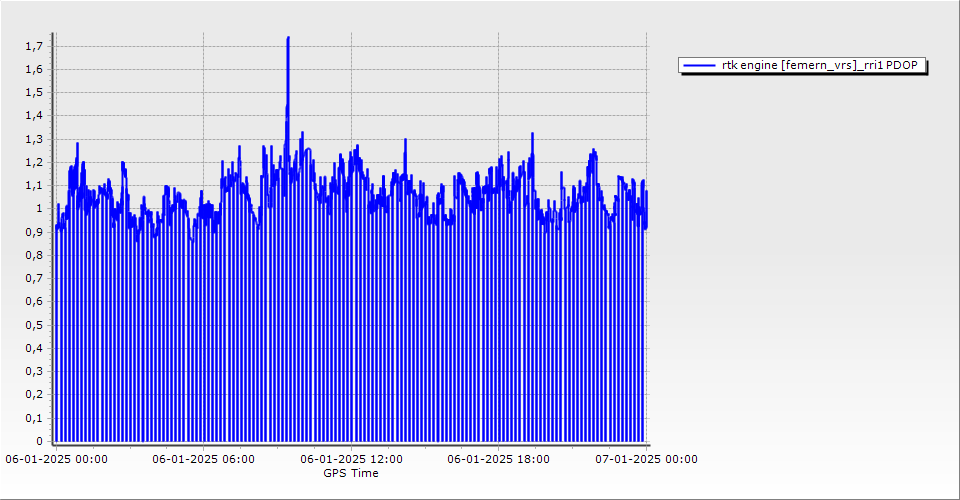Click the 0,1 y-axis tick label
The height and width of the screenshot is (500, 960).
tap(34, 418)
